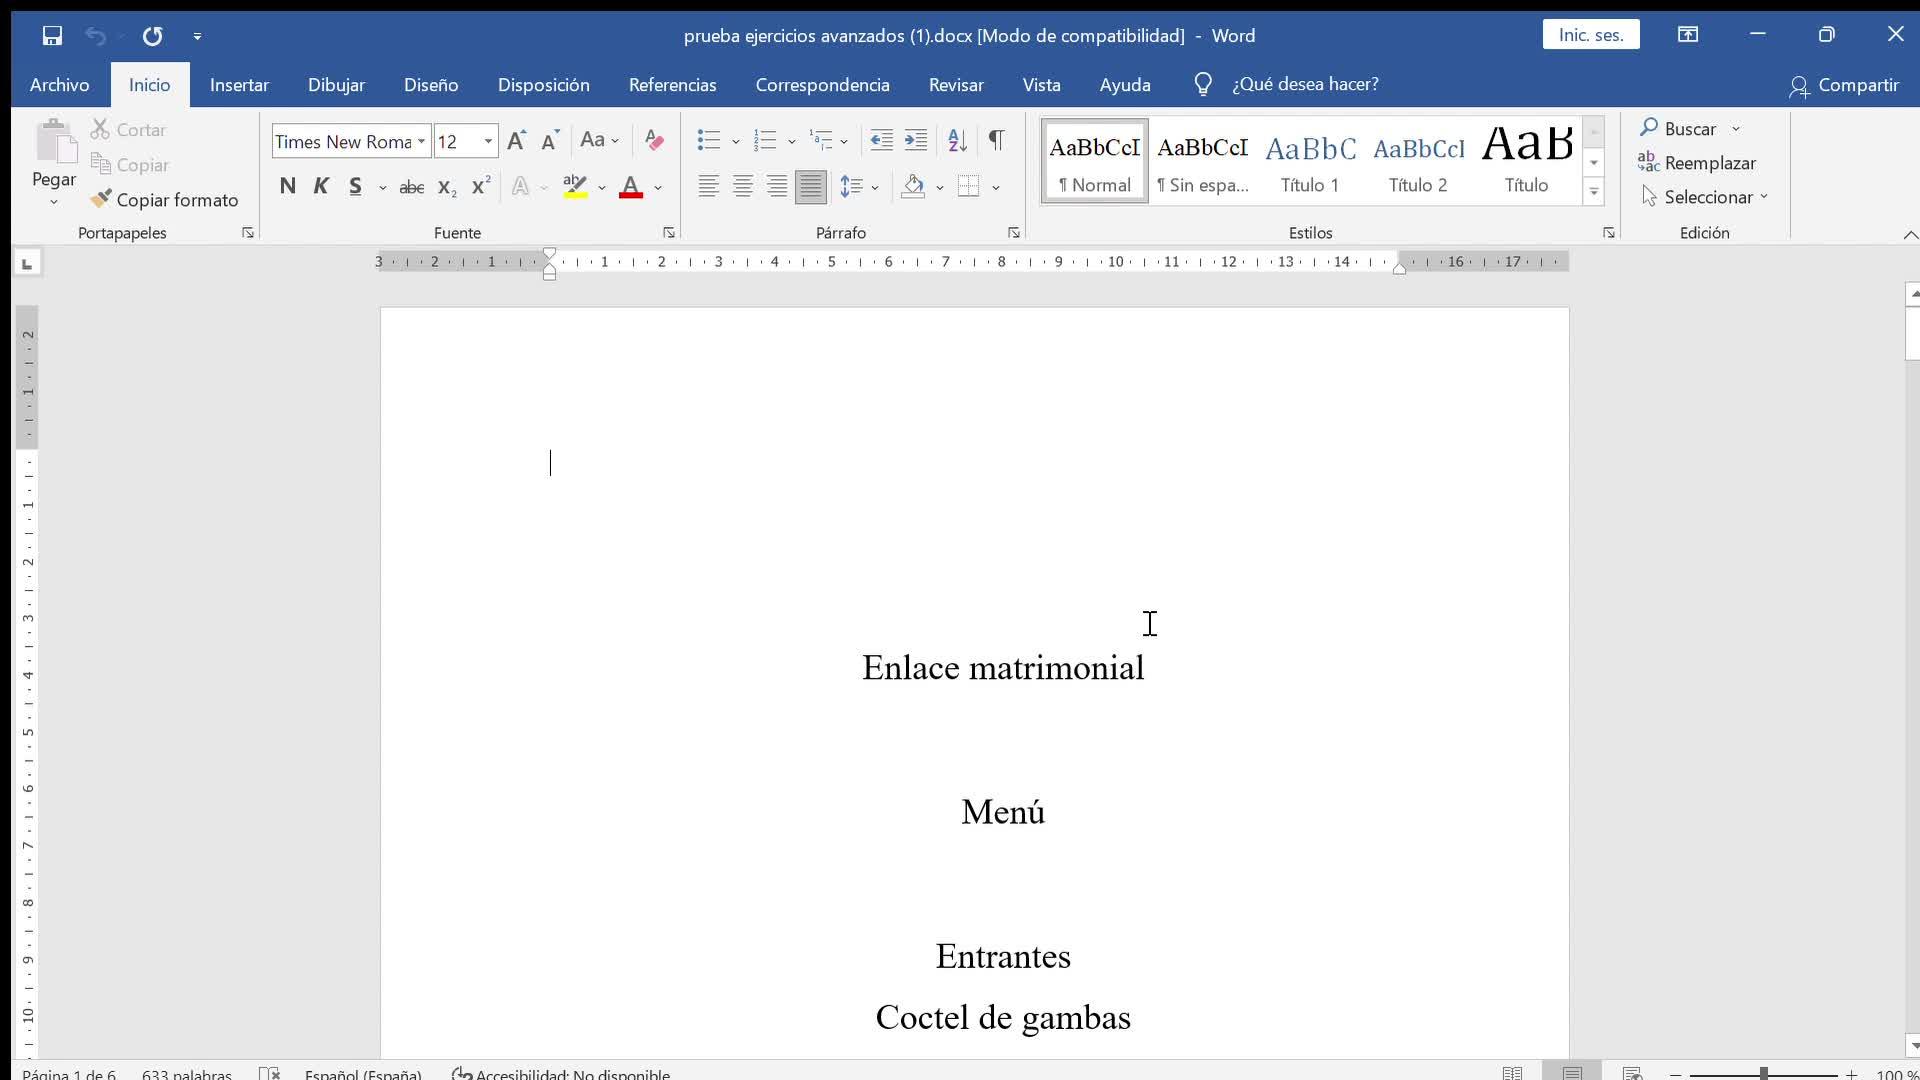The width and height of the screenshot is (1920, 1080).
Task: Toggle paragraph marks (¶) visibility
Action: [x=996, y=140]
